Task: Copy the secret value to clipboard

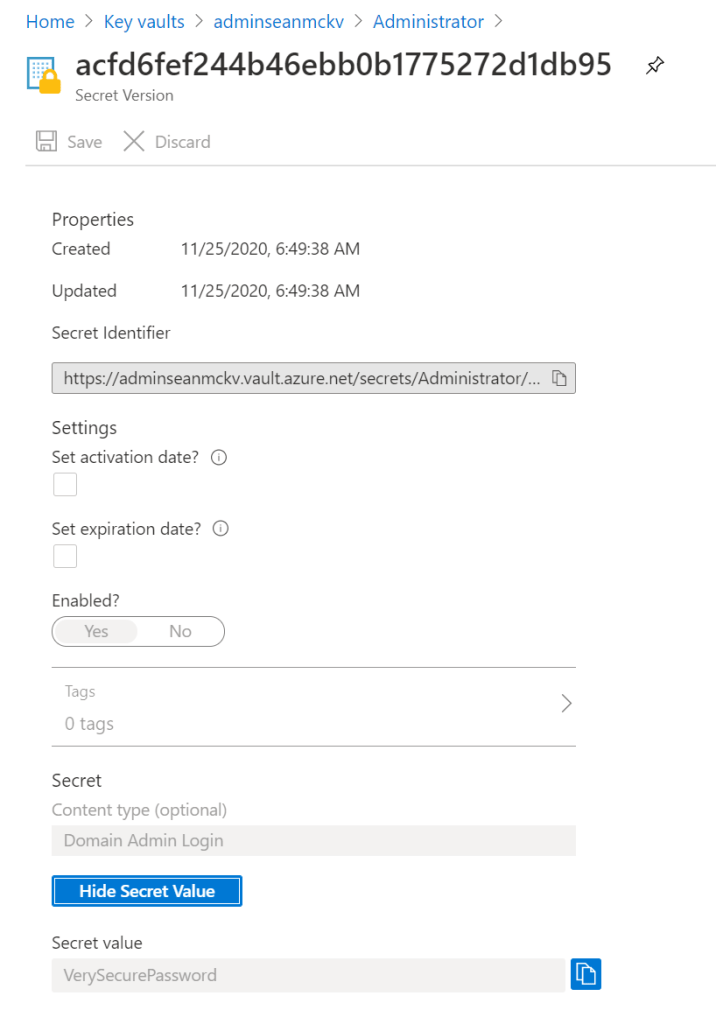Action: (585, 974)
